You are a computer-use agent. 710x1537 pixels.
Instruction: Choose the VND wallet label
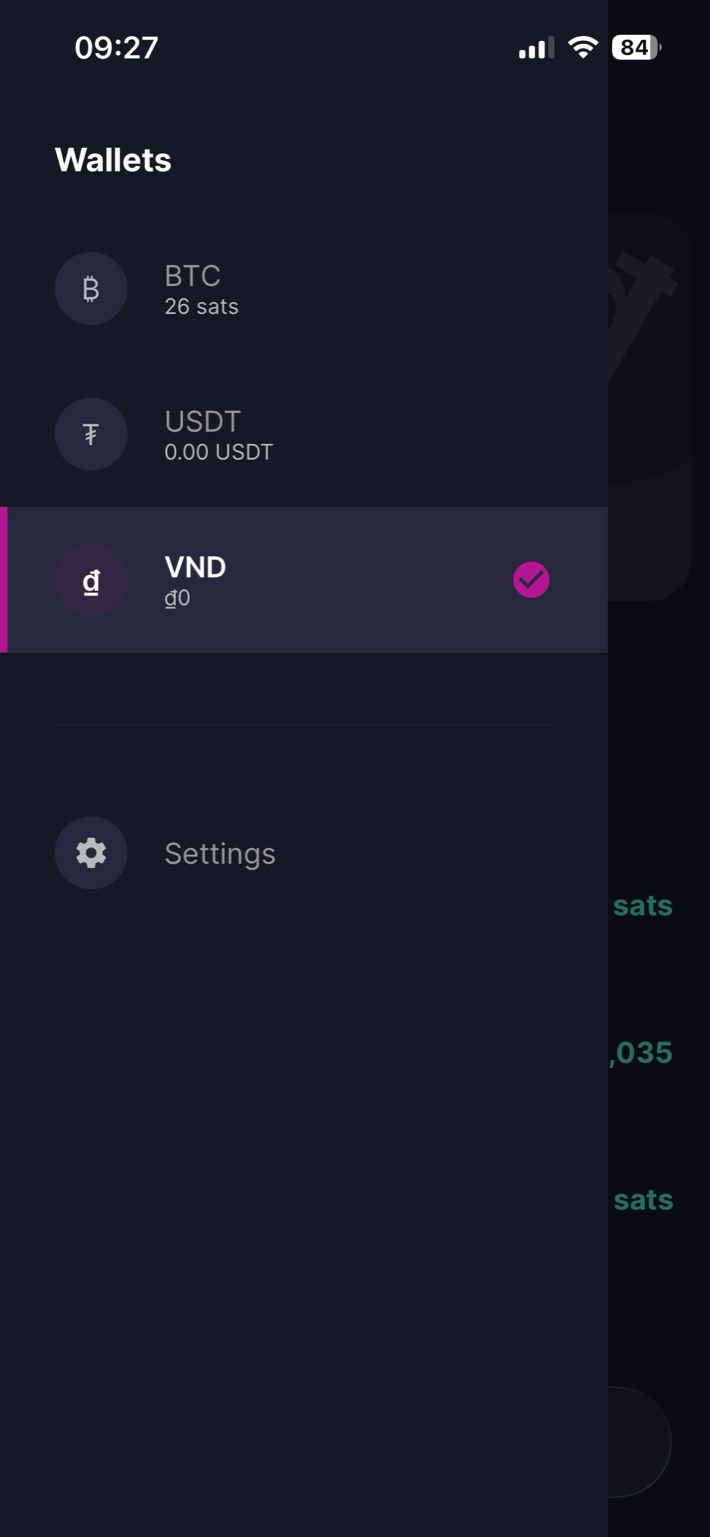click(195, 567)
